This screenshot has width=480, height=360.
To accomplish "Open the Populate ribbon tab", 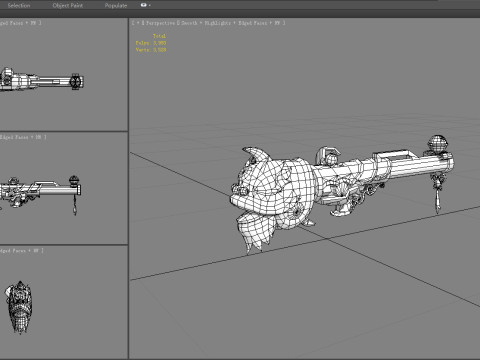I will click(116, 6).
